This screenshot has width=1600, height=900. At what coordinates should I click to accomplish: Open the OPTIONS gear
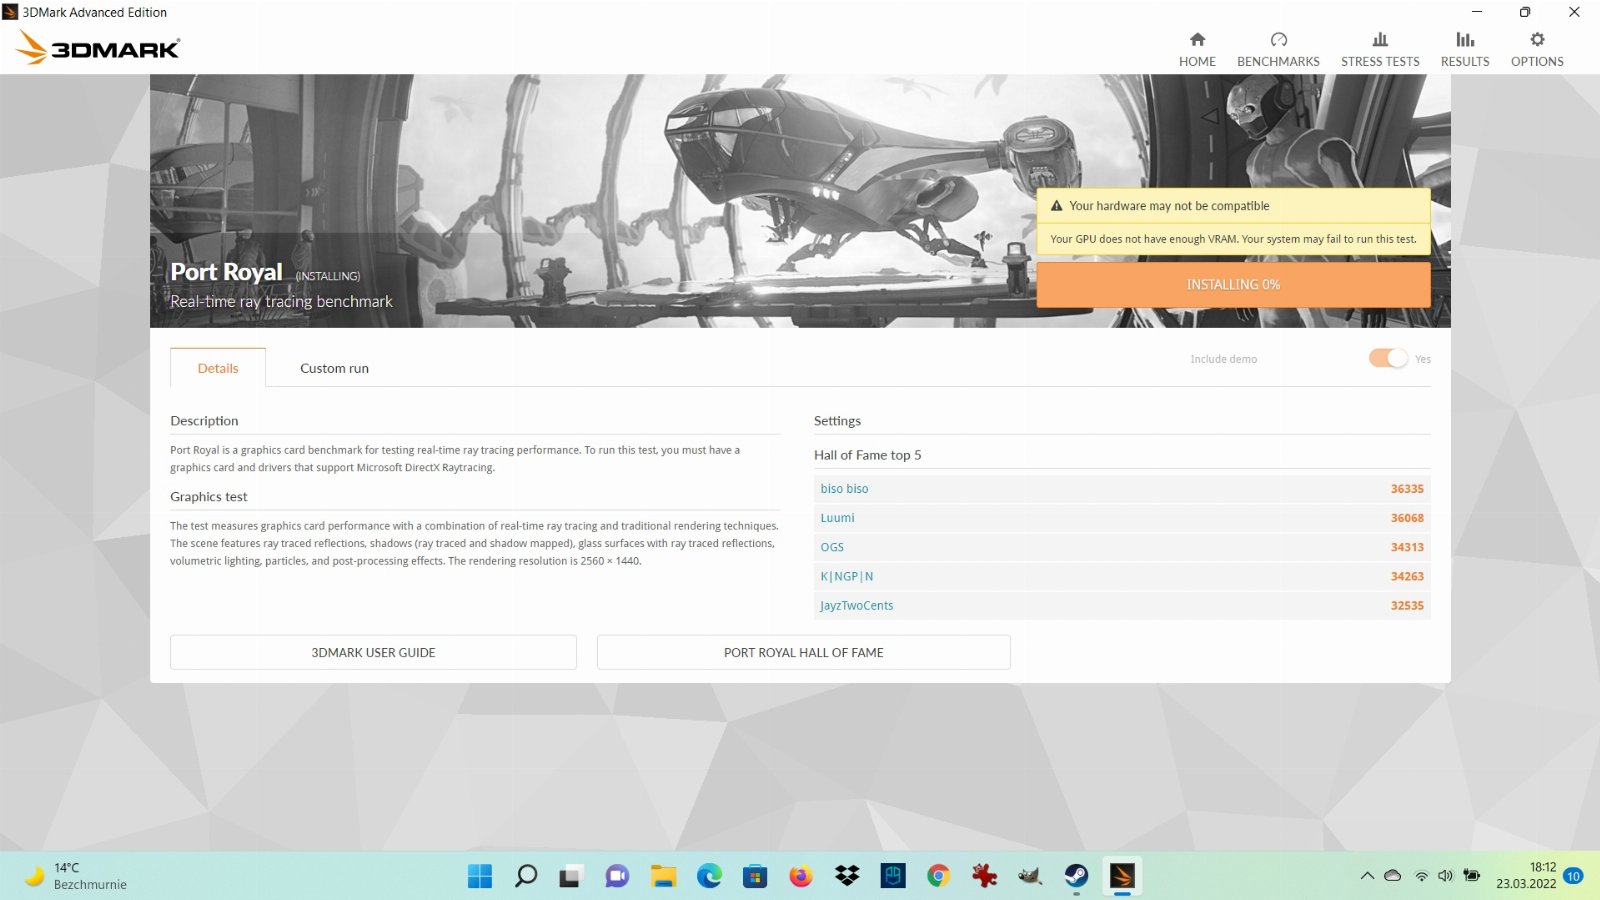(1537, 49)
